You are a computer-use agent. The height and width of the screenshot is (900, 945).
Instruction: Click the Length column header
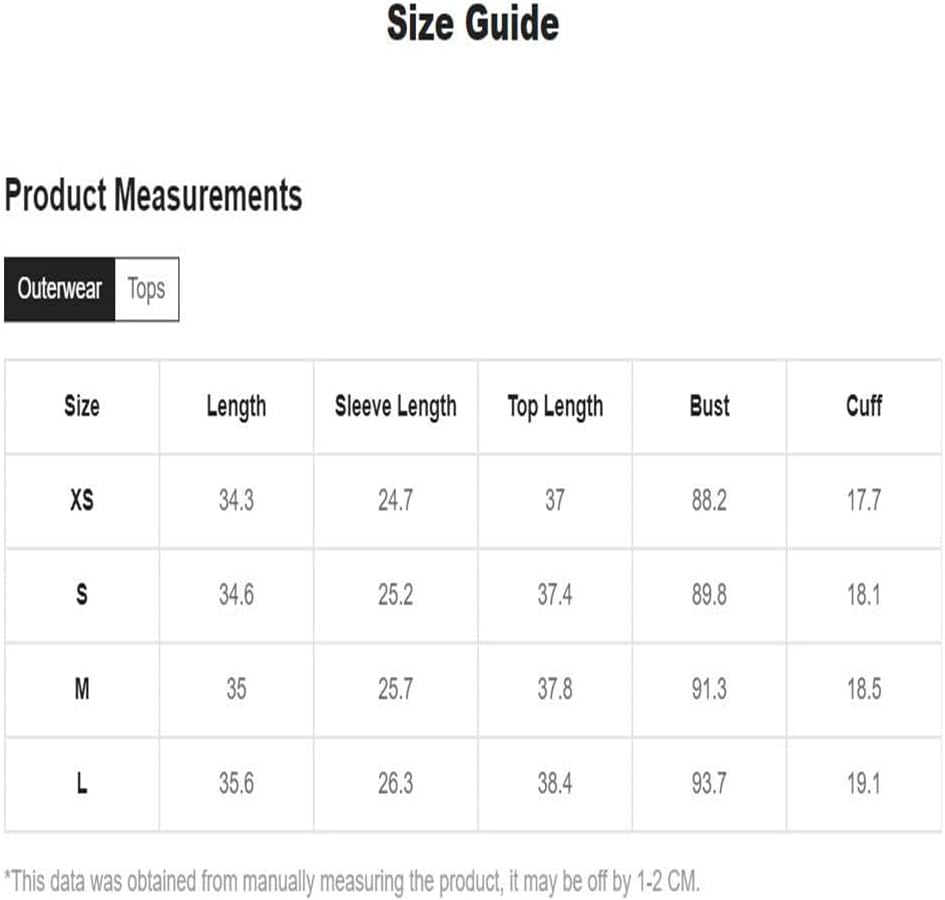[236, 408]
